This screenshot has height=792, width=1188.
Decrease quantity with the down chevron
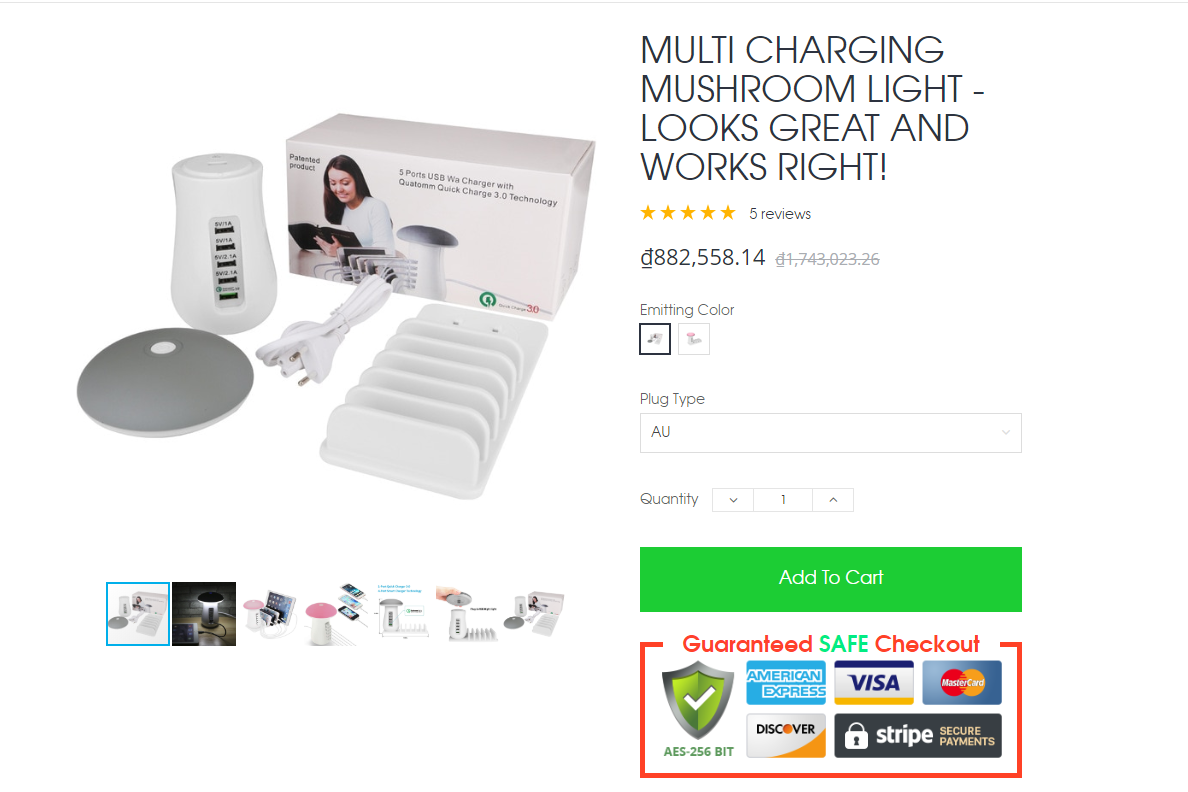(x=733, y=500)
